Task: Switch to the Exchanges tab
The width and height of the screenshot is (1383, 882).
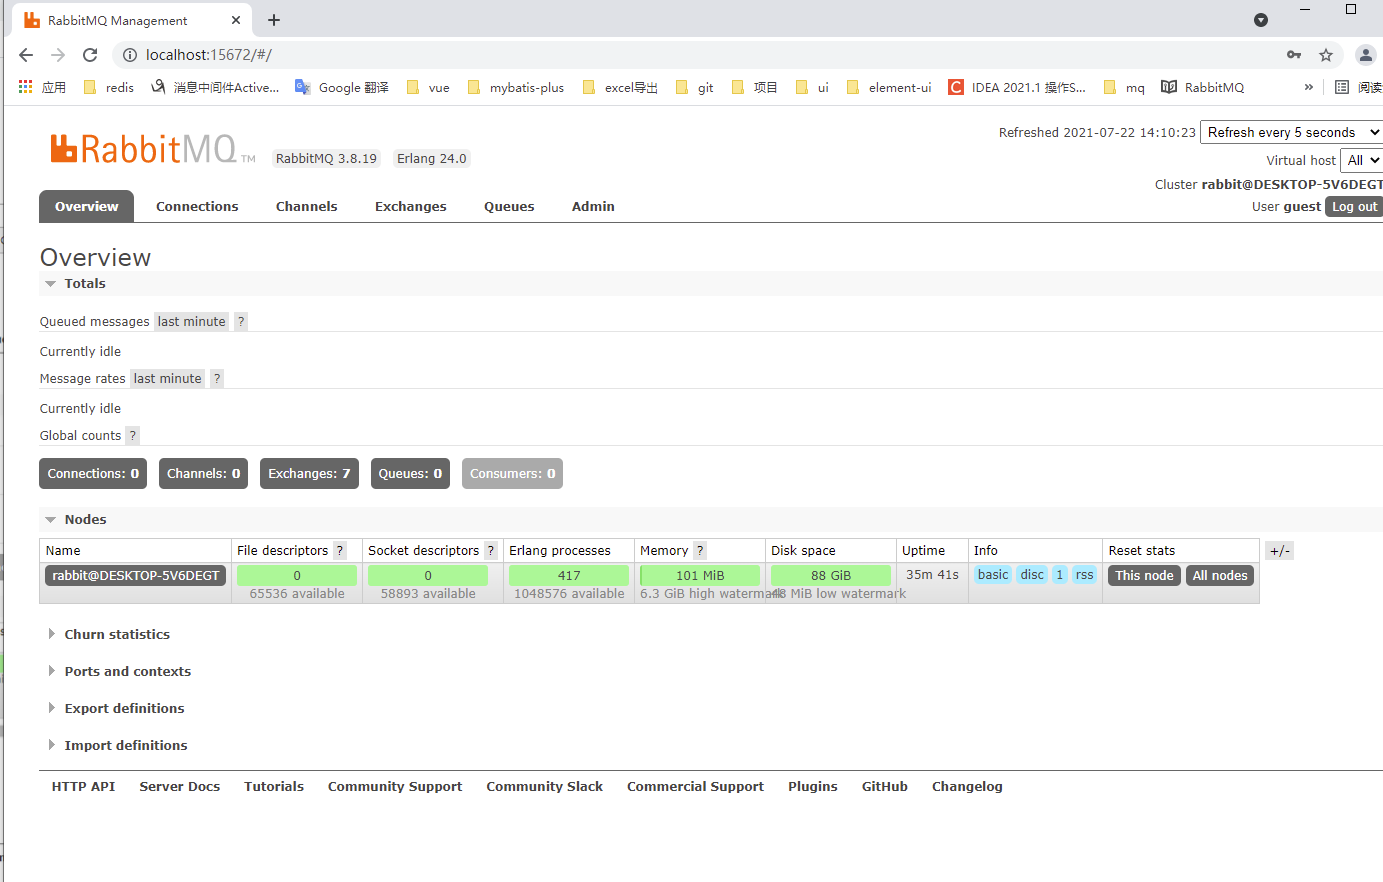Action: (x=410, y=206)
